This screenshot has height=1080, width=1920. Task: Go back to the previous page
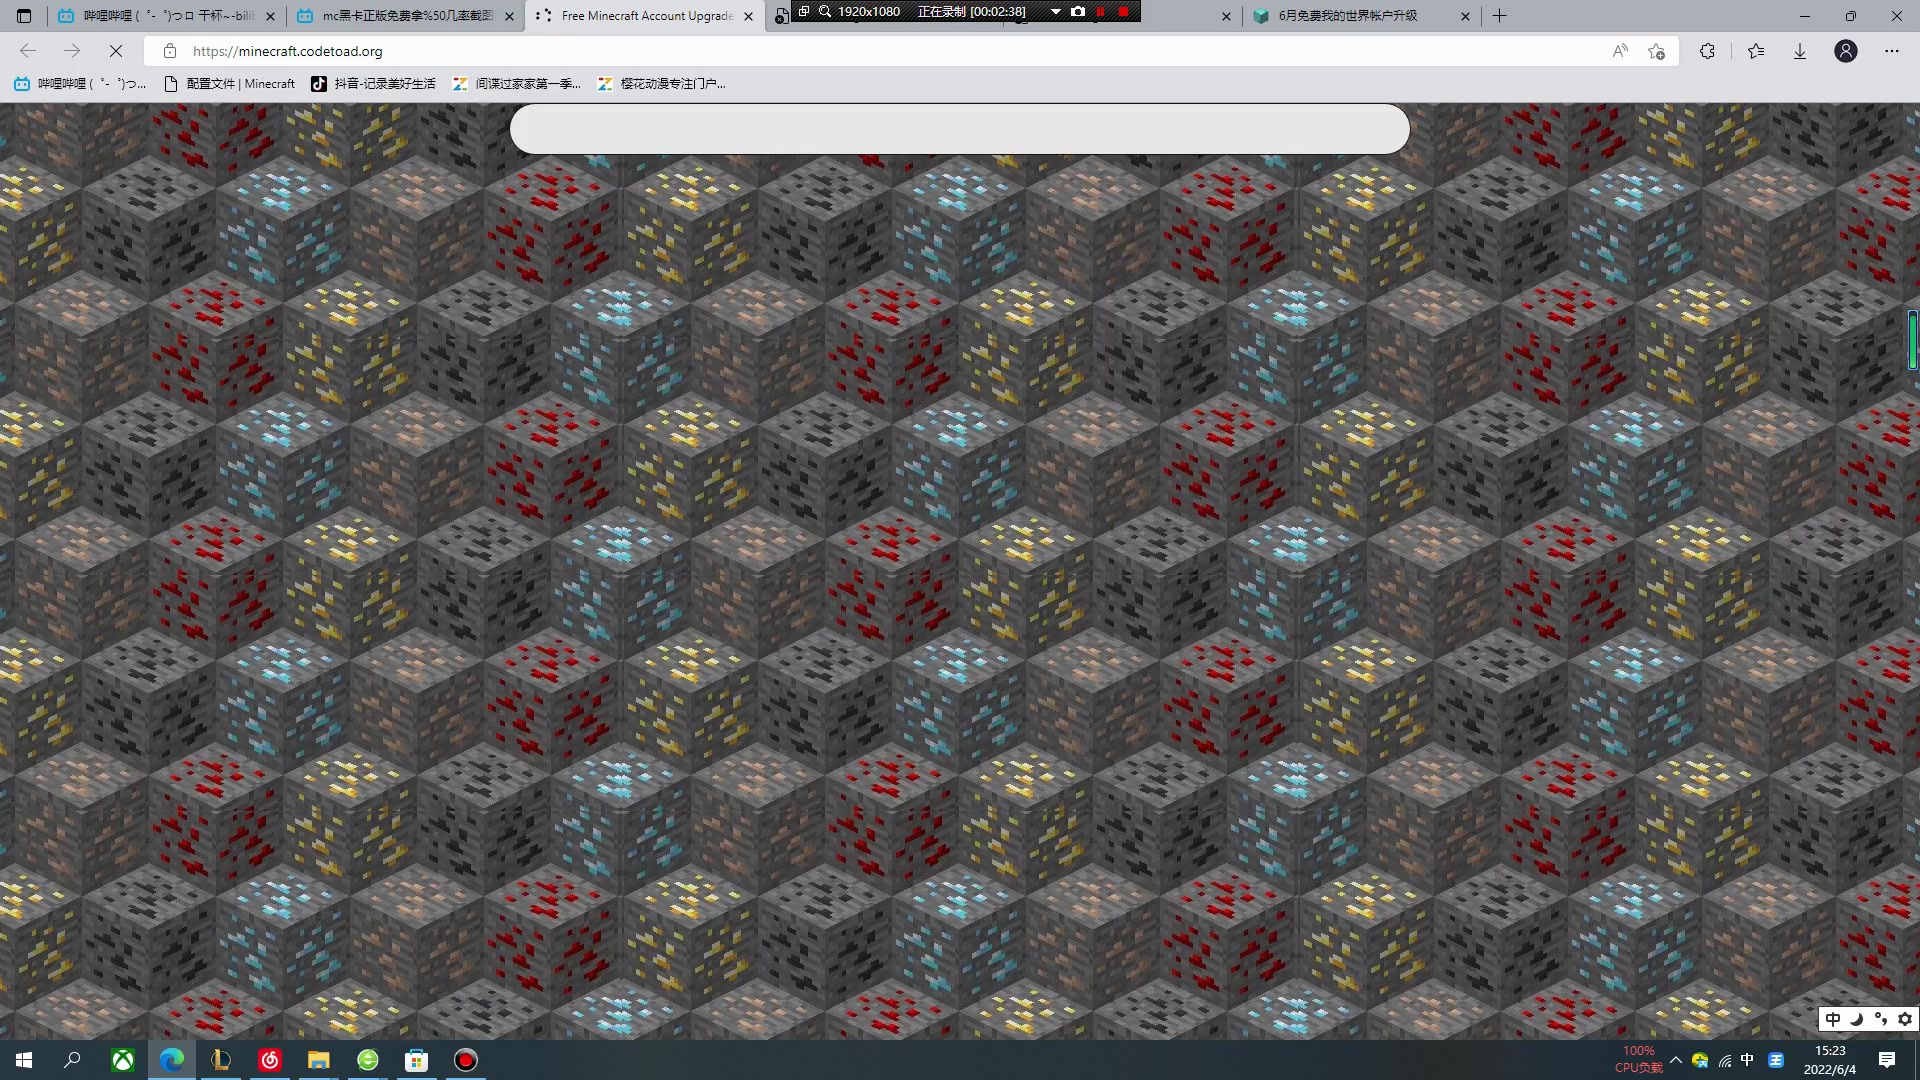(28, 51)
